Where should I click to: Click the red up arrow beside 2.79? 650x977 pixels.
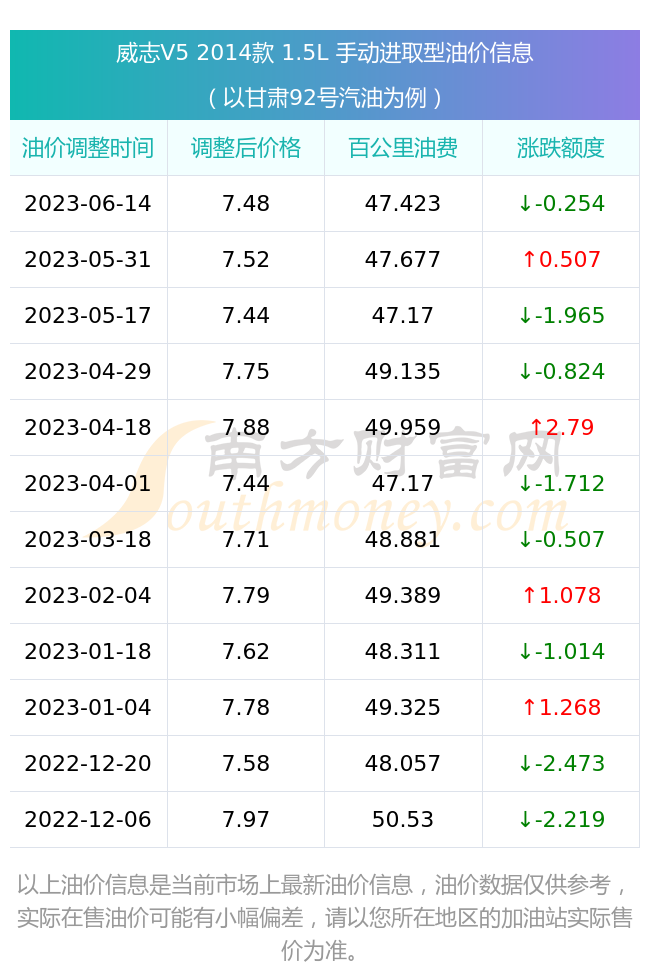[536, 427]
